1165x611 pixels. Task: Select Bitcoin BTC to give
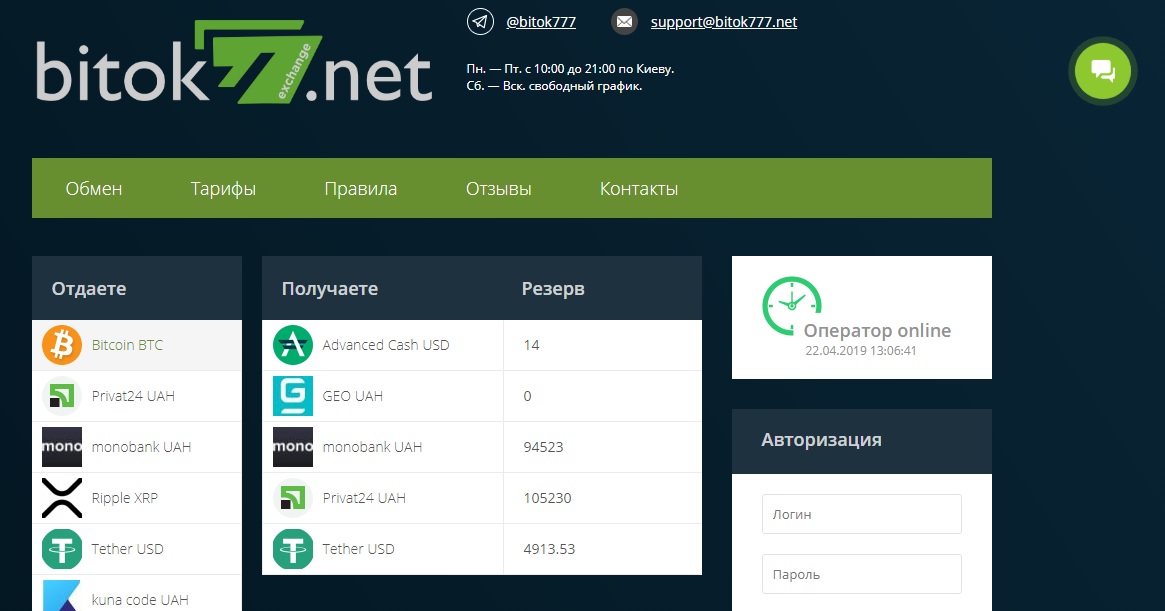click(x=137, y=345)
